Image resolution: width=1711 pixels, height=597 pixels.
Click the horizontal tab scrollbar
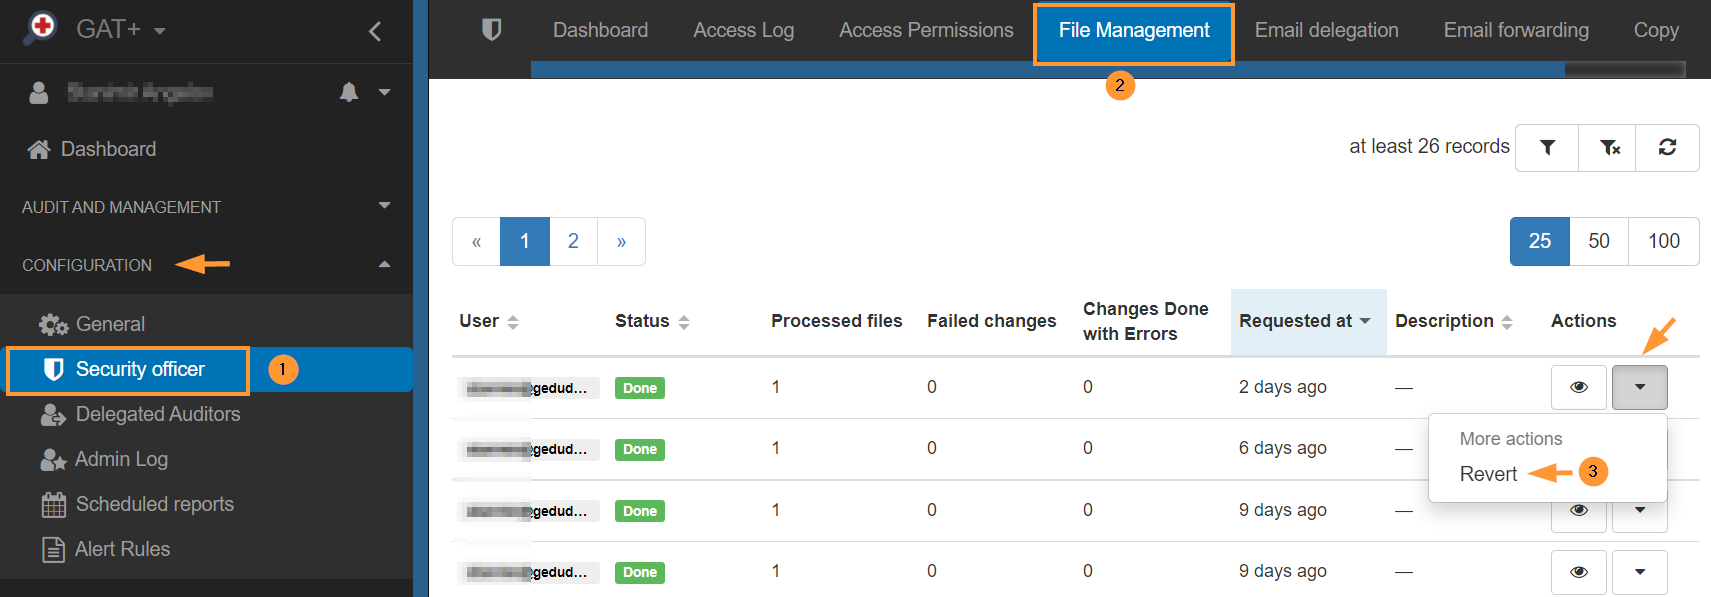pos(1047,70)
